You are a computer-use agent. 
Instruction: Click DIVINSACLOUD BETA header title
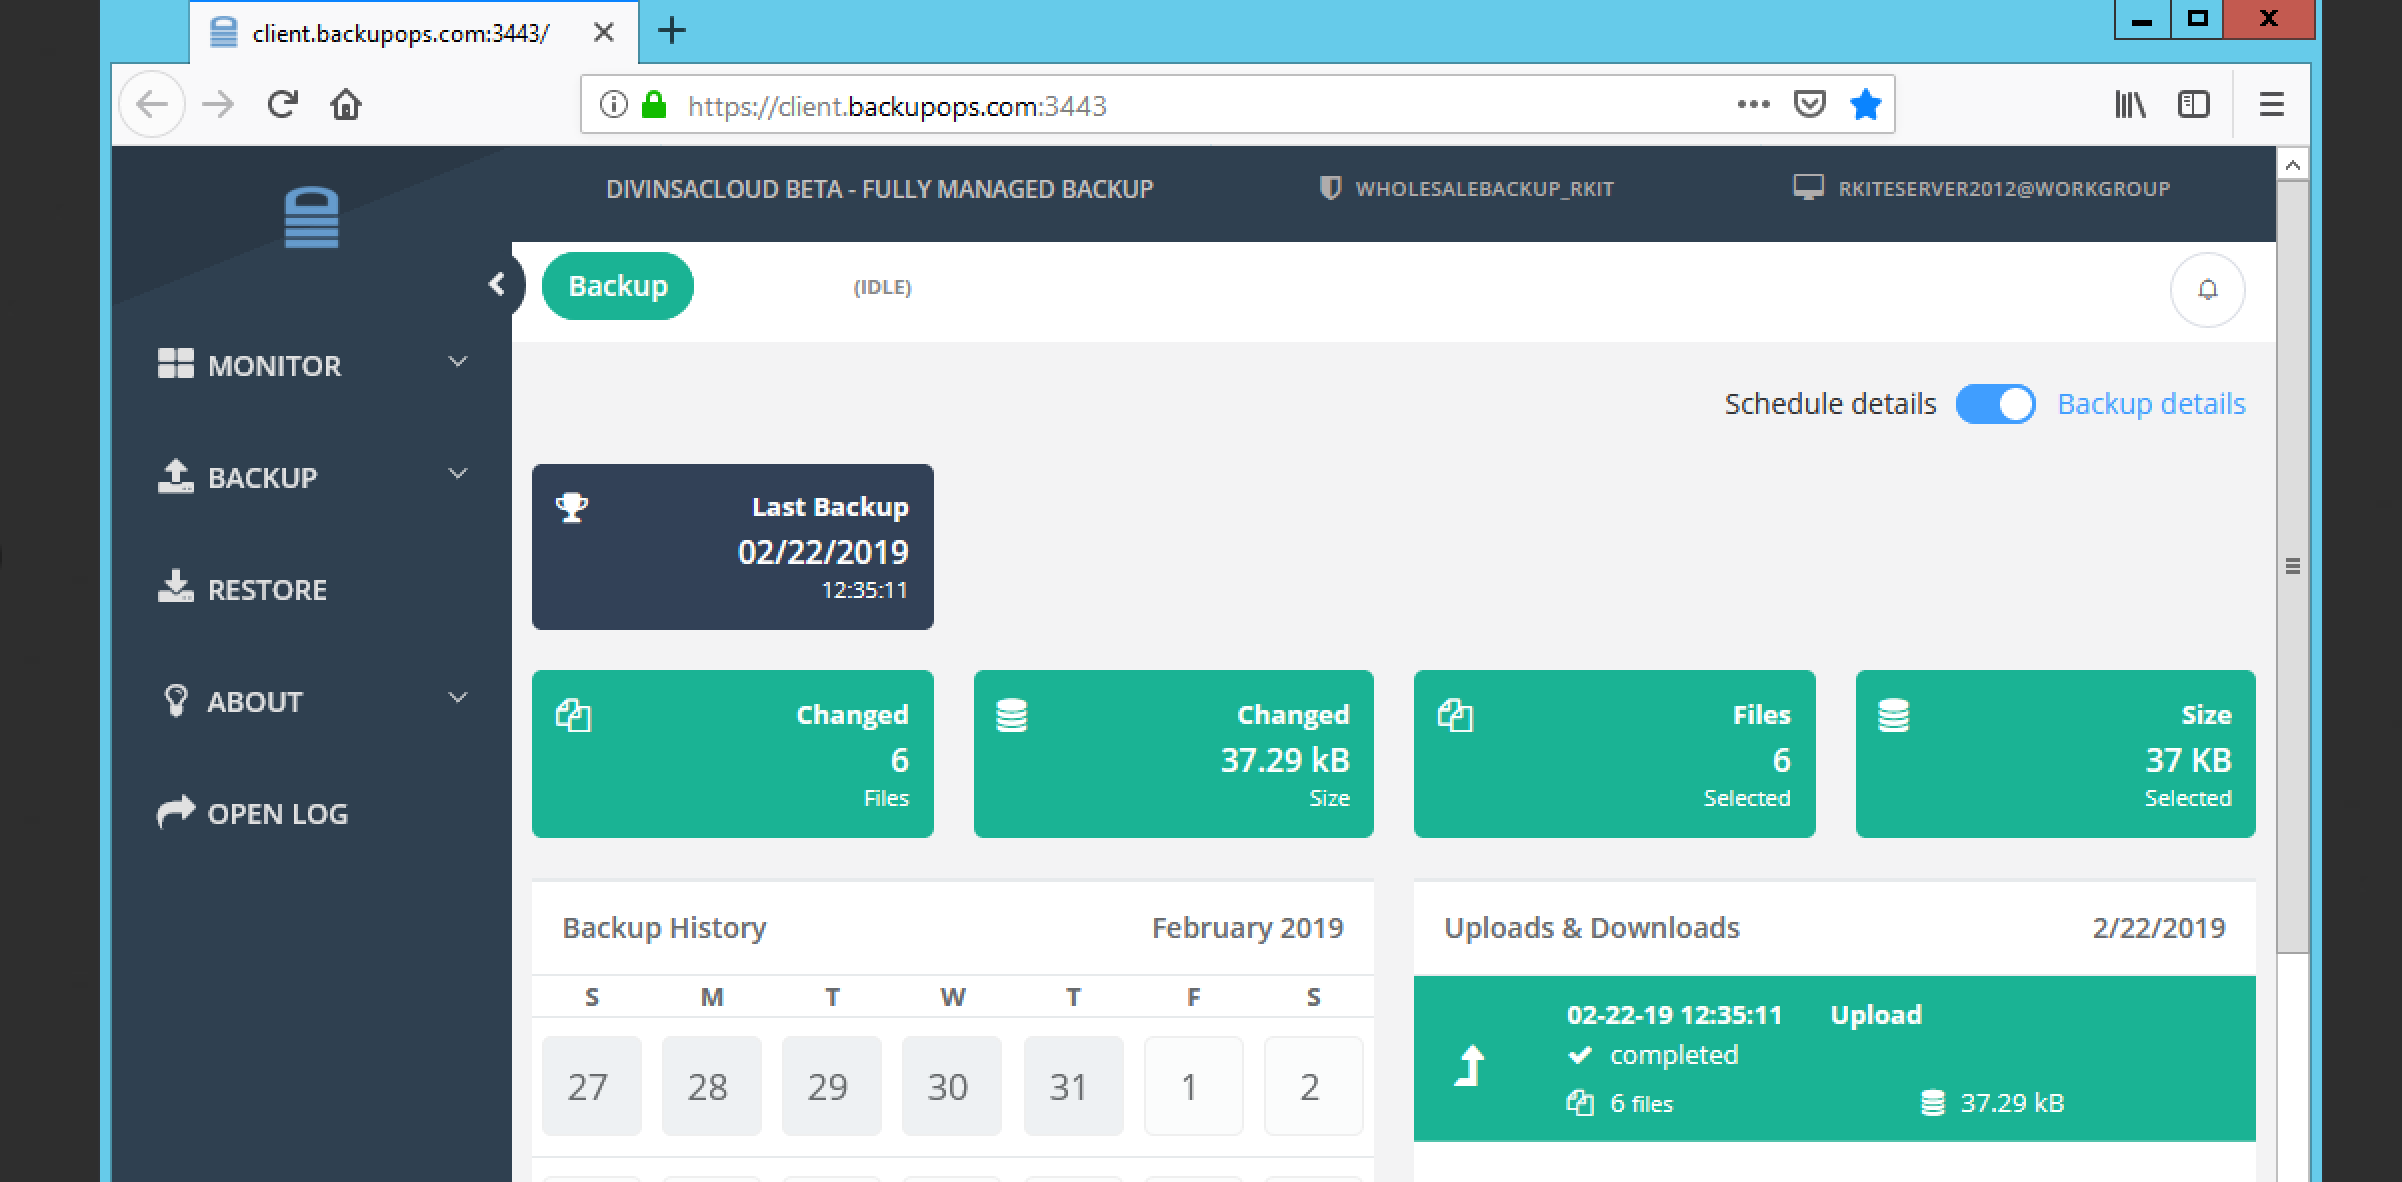click(879, 189)
